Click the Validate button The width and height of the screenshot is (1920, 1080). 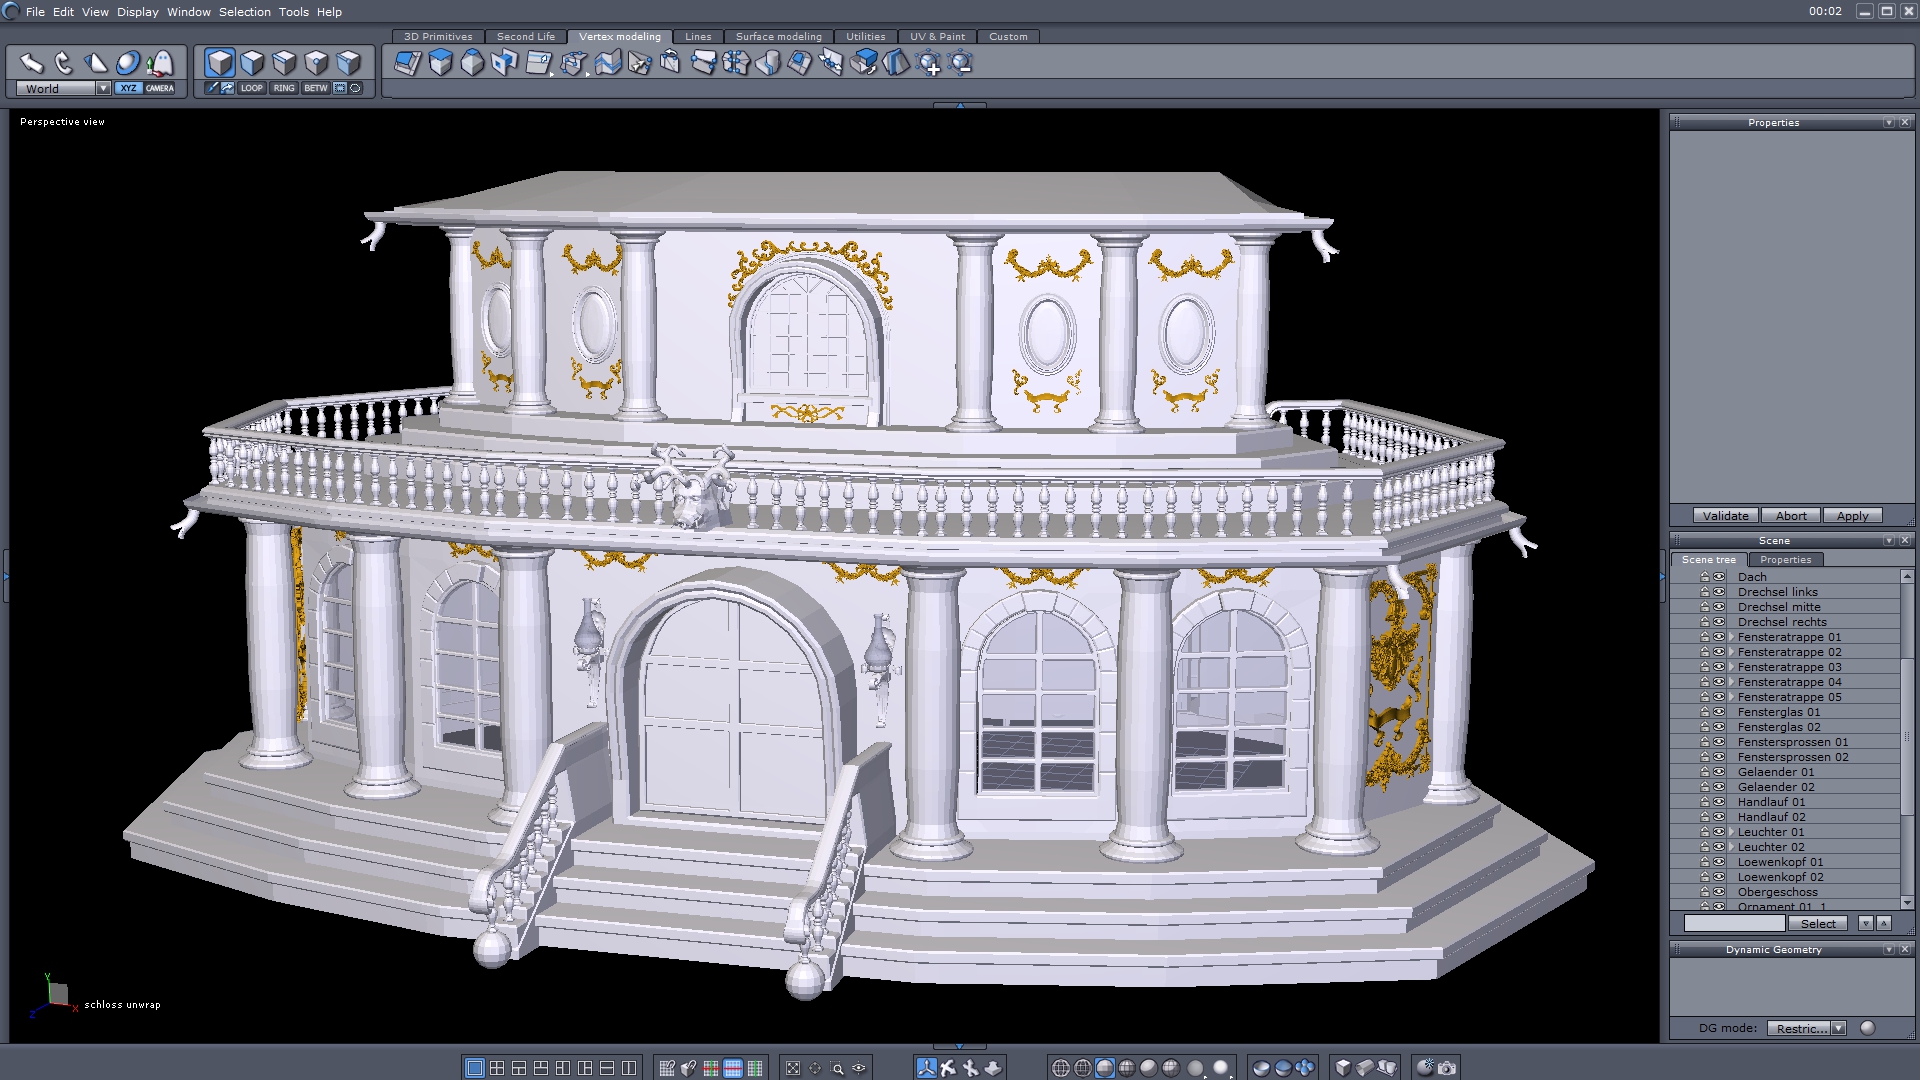1725,516
